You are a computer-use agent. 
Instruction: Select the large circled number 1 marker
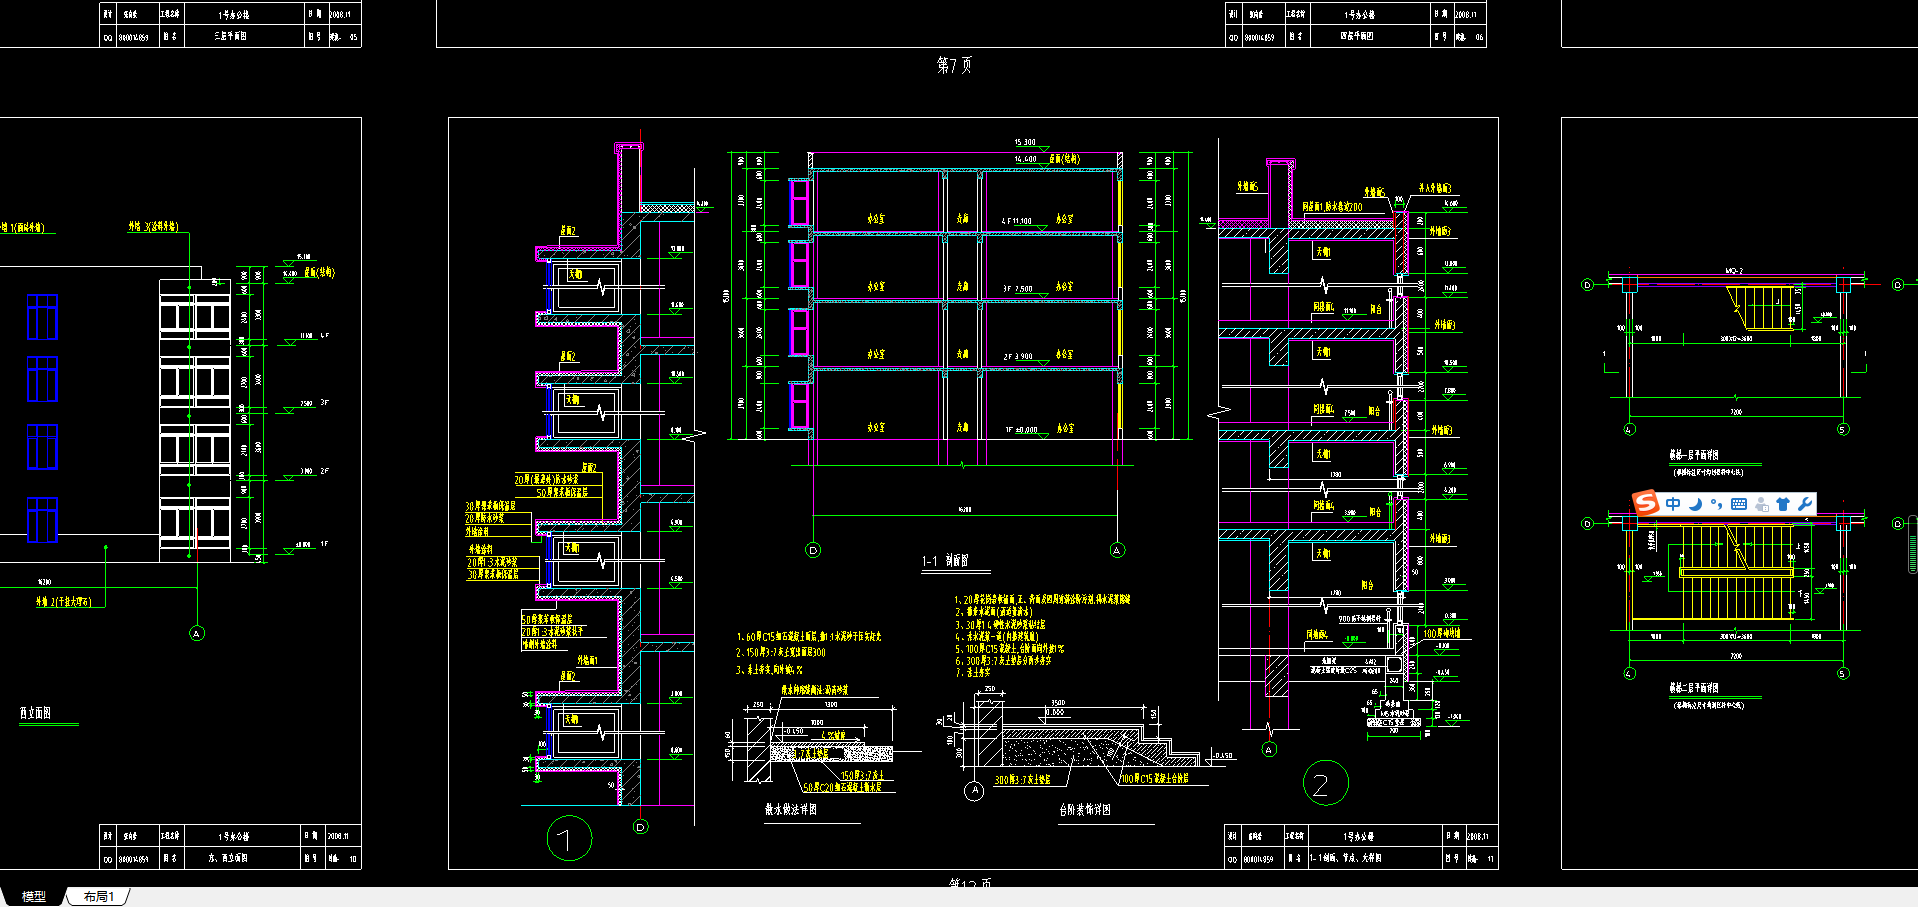pos(569,838)
